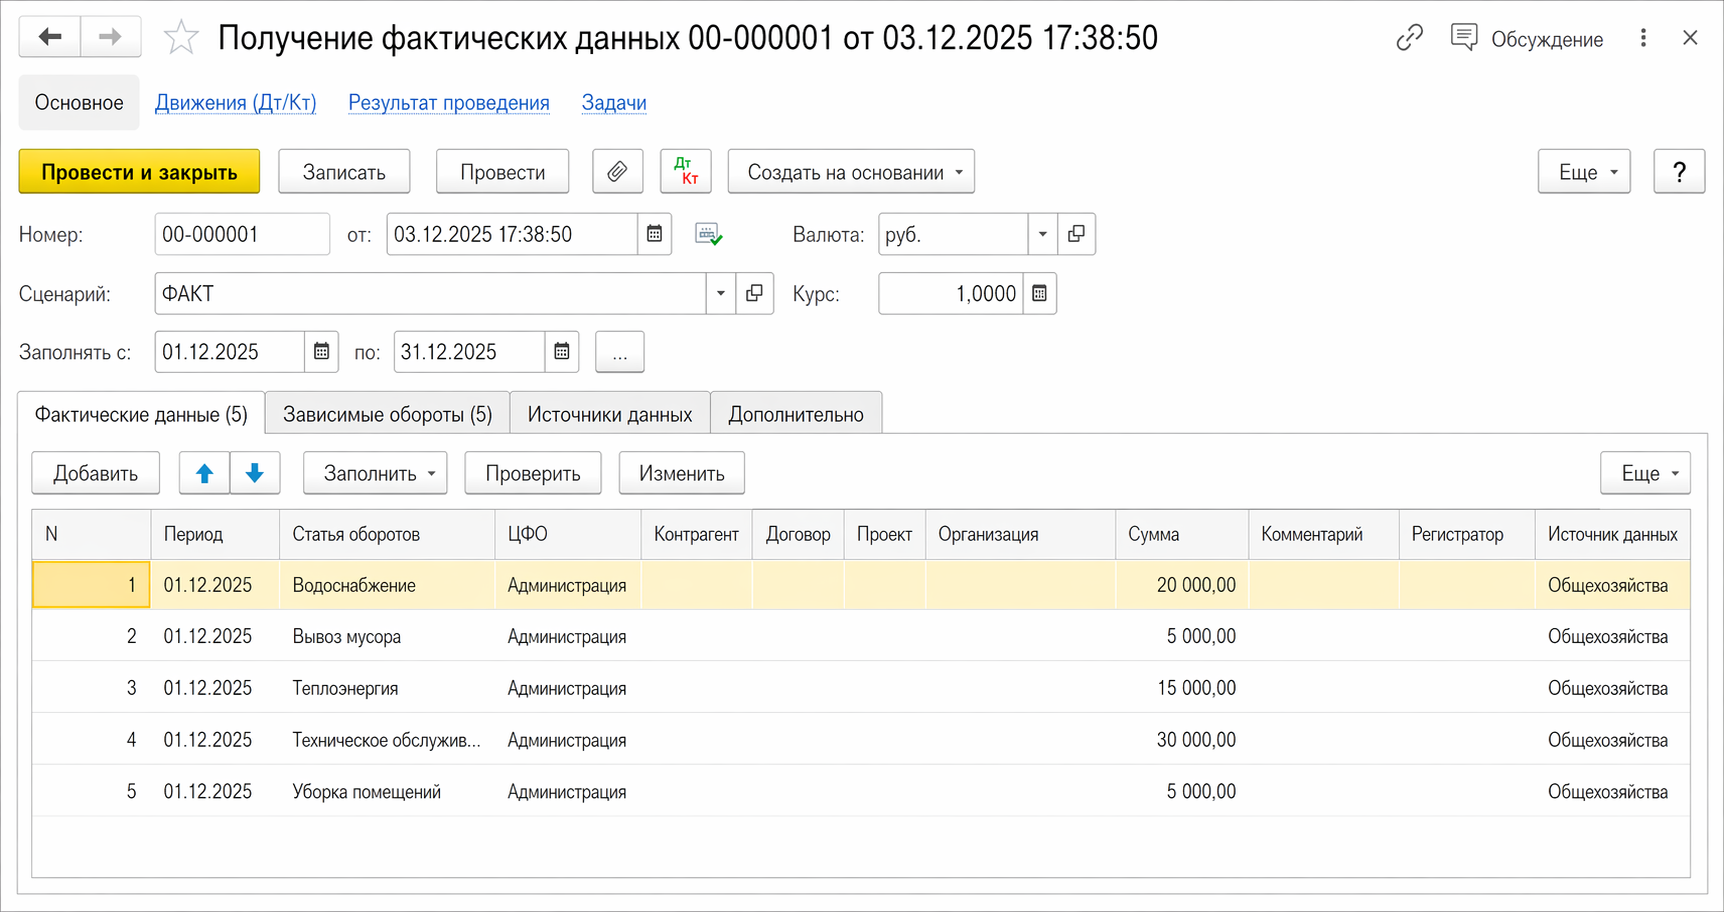
Task: Click Провести button
Action: tap(503, 172)
